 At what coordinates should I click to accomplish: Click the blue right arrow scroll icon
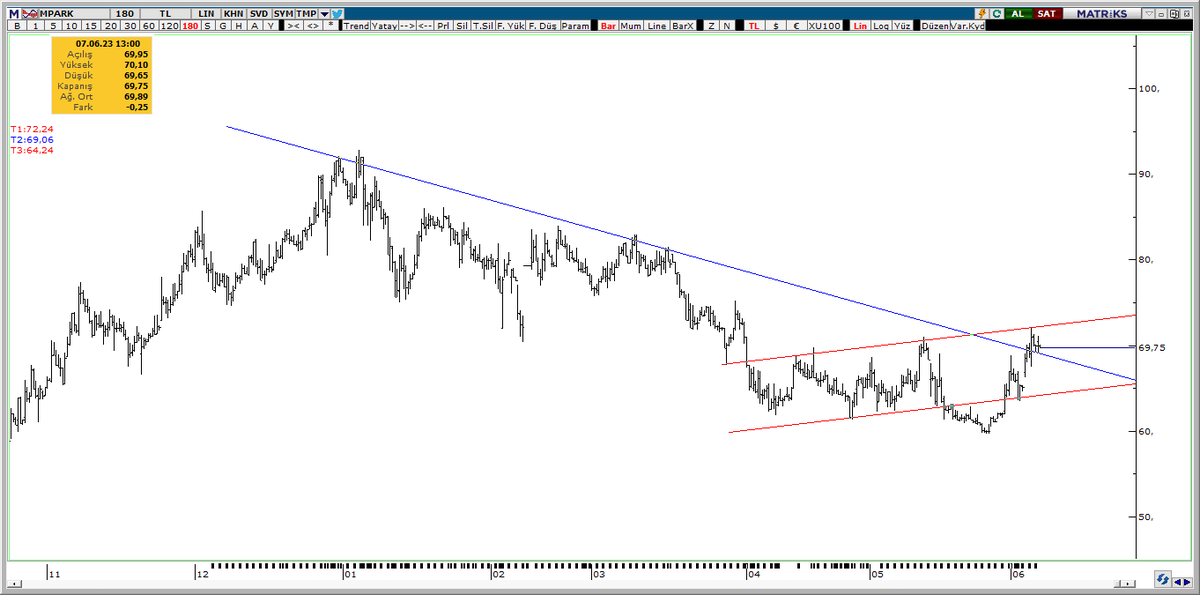pos(1187,582)
